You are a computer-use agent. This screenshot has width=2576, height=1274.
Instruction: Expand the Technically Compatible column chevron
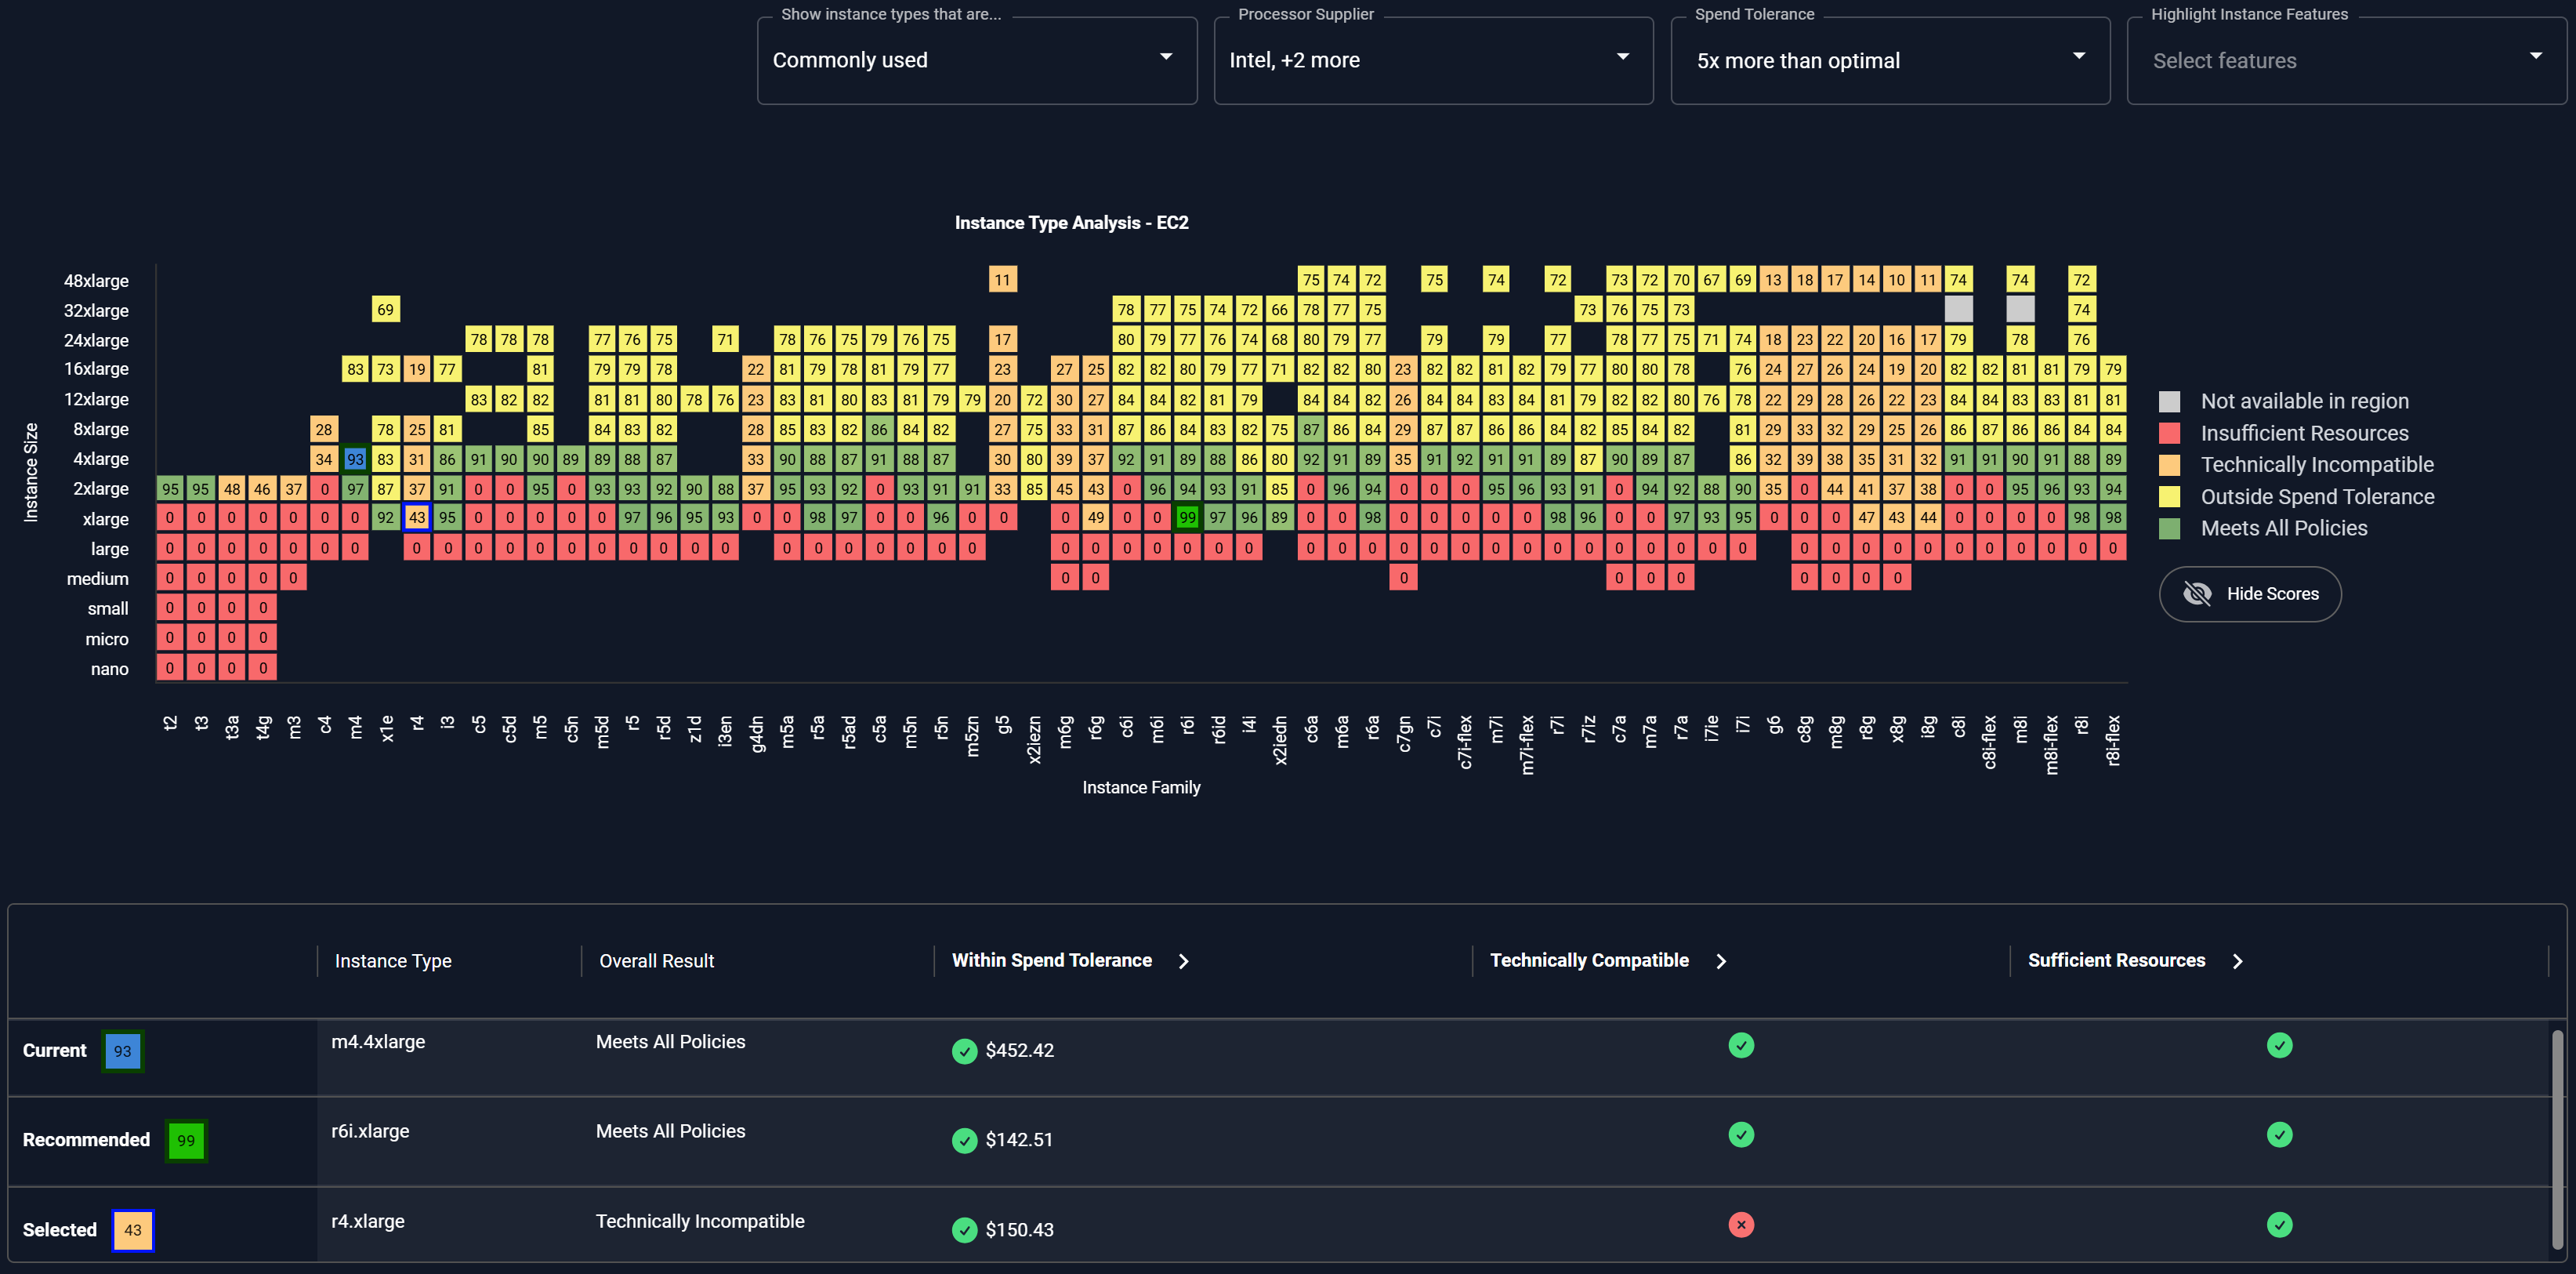click(x=1721, y=961)
